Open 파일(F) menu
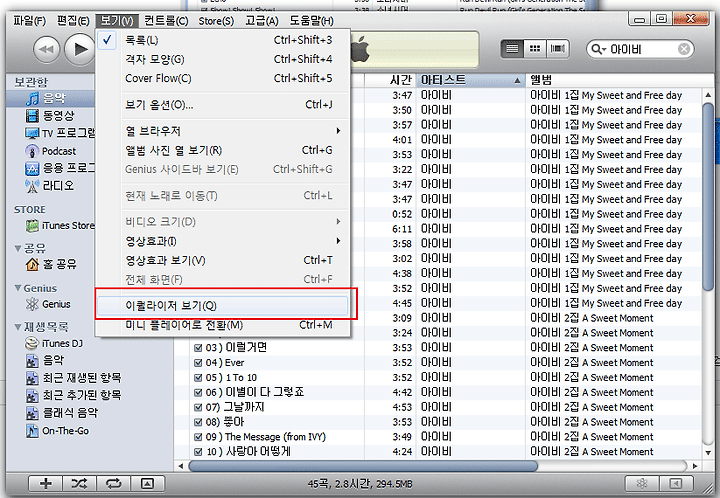The width and height of the screenshot is (720, 498). (x=29, y=21)
